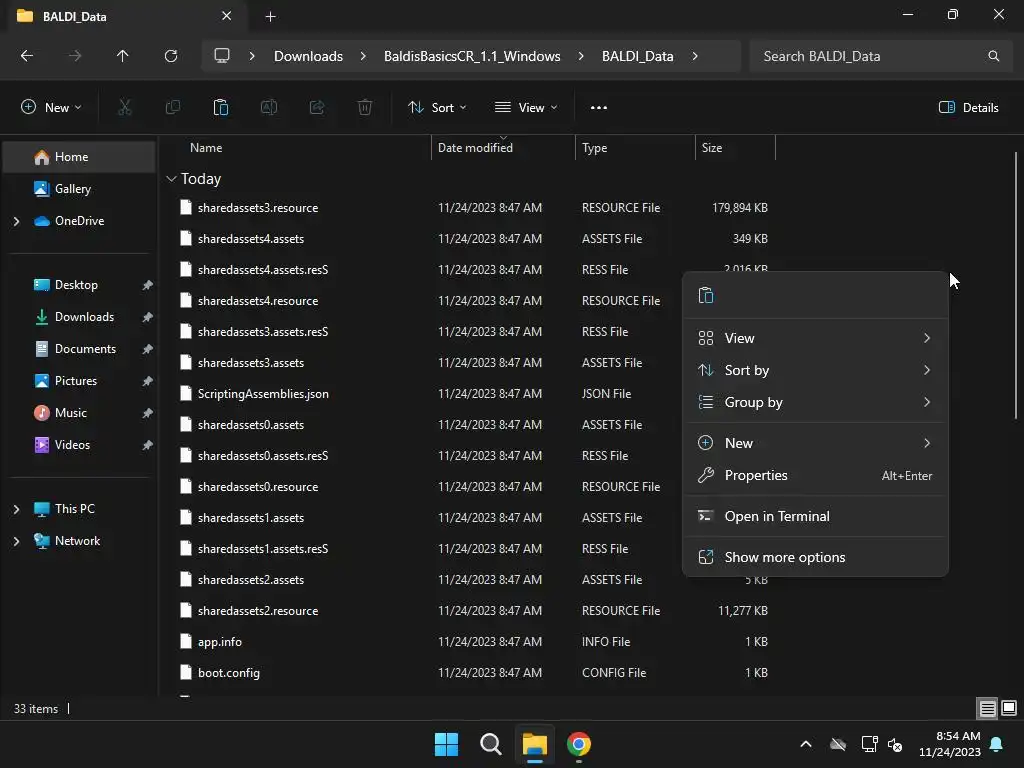Image resolution: width=1024 pixels, height=768 pixels.
Task: Open Windows Start menu
Action: [x=447, y=744]
